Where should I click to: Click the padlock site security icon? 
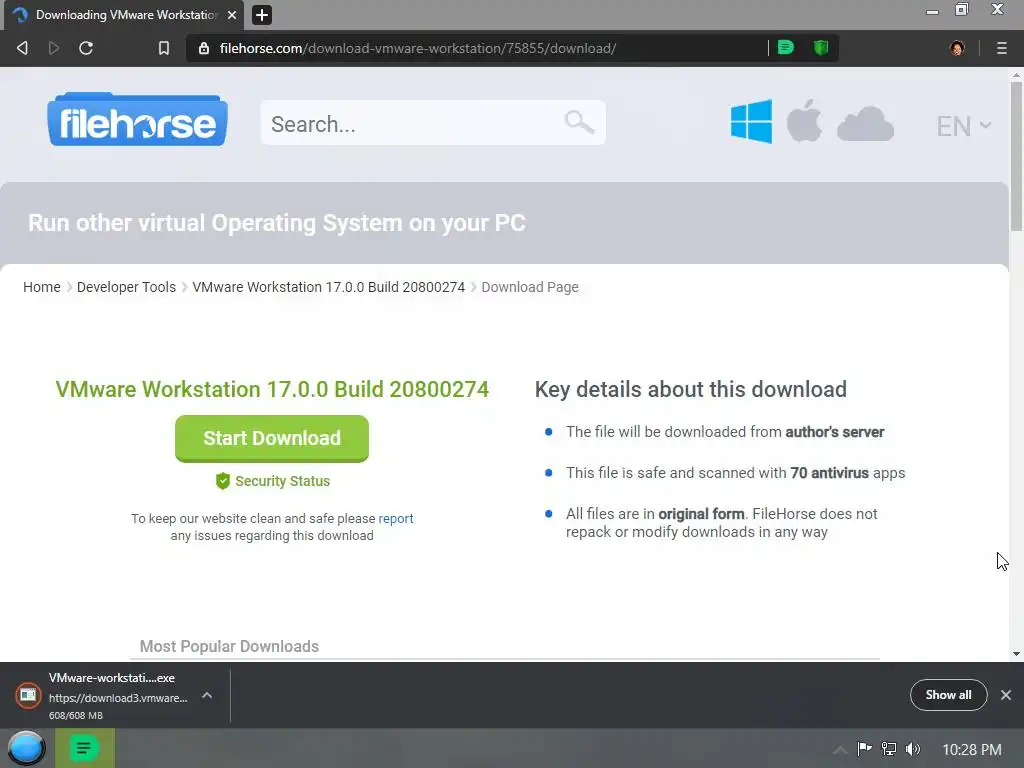click(204, 48)
